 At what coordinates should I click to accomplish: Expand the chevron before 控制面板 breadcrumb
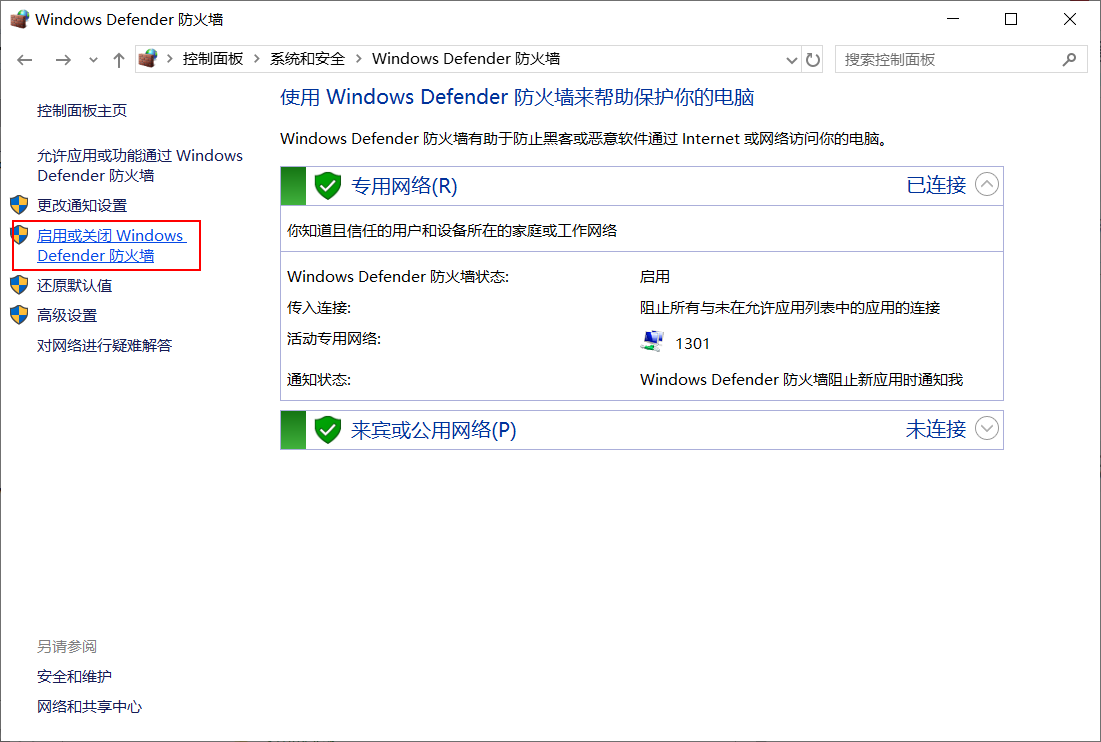pos(170,59)
